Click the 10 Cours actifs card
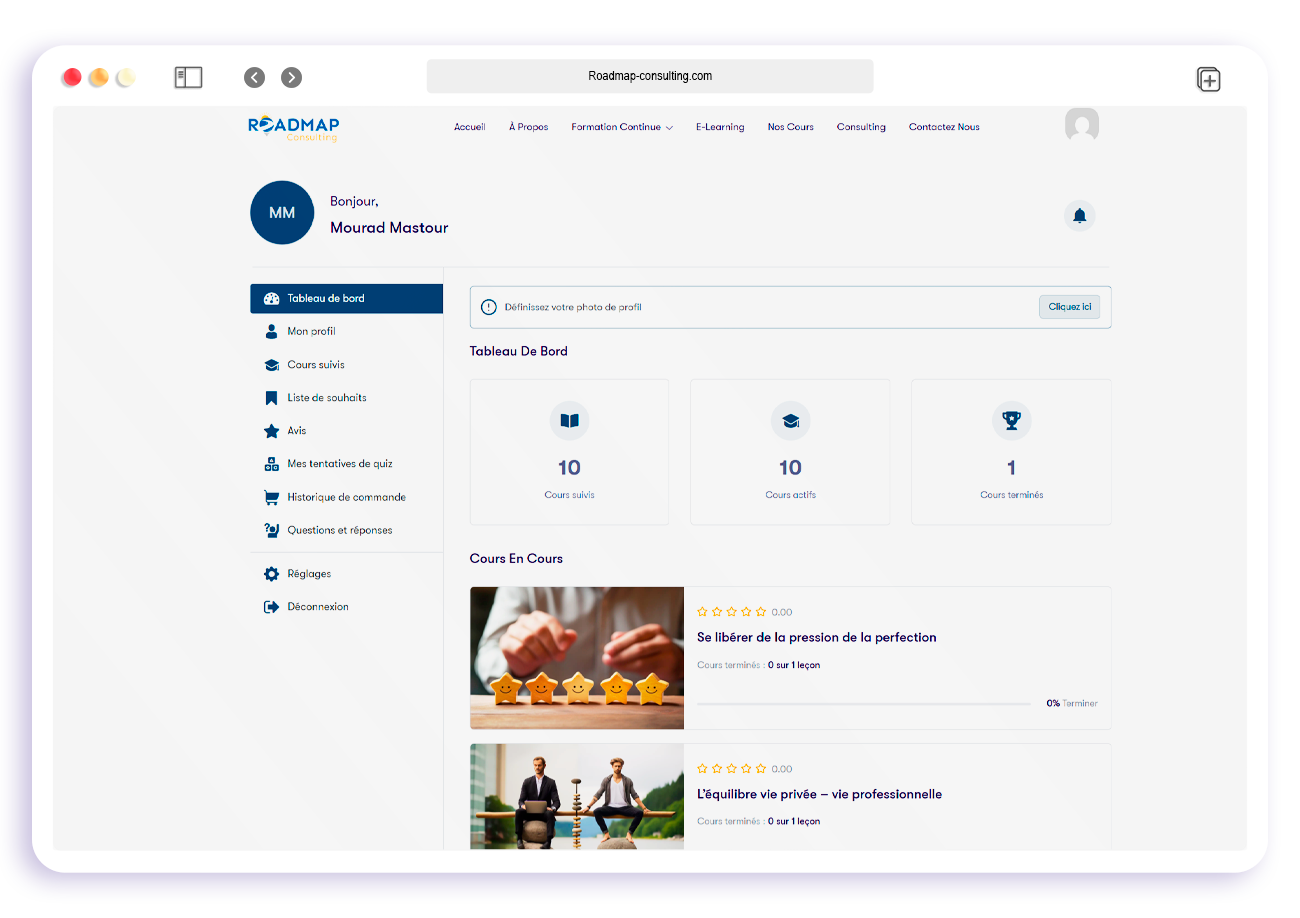 pyautogui.click(x=790, y=452)
